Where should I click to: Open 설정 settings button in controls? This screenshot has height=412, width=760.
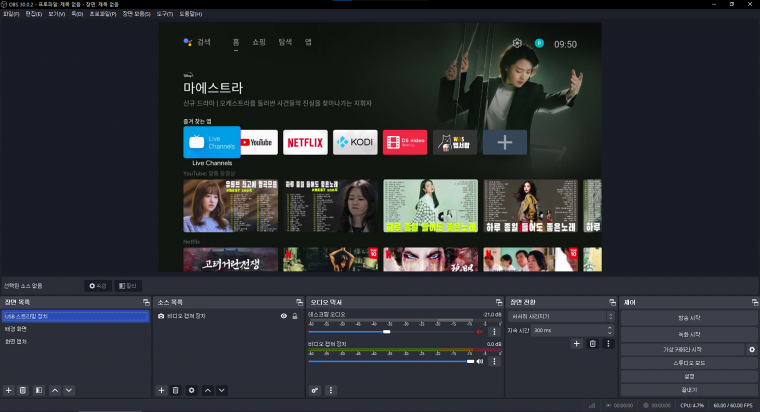689,377
